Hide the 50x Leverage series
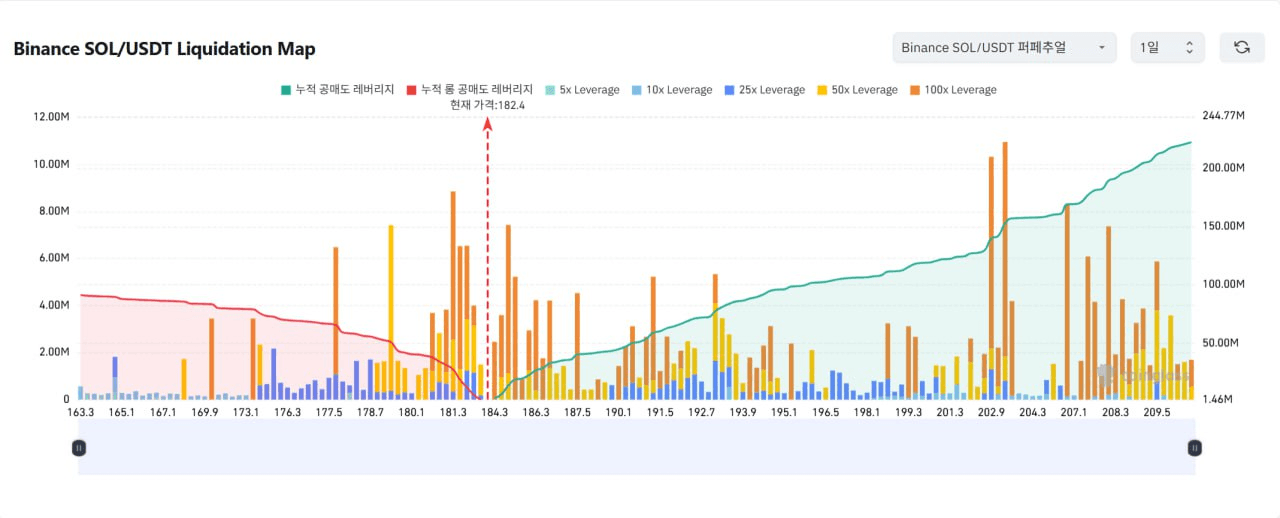The image size is (1280, 518). pyautogui.click(x=855, y=90)
